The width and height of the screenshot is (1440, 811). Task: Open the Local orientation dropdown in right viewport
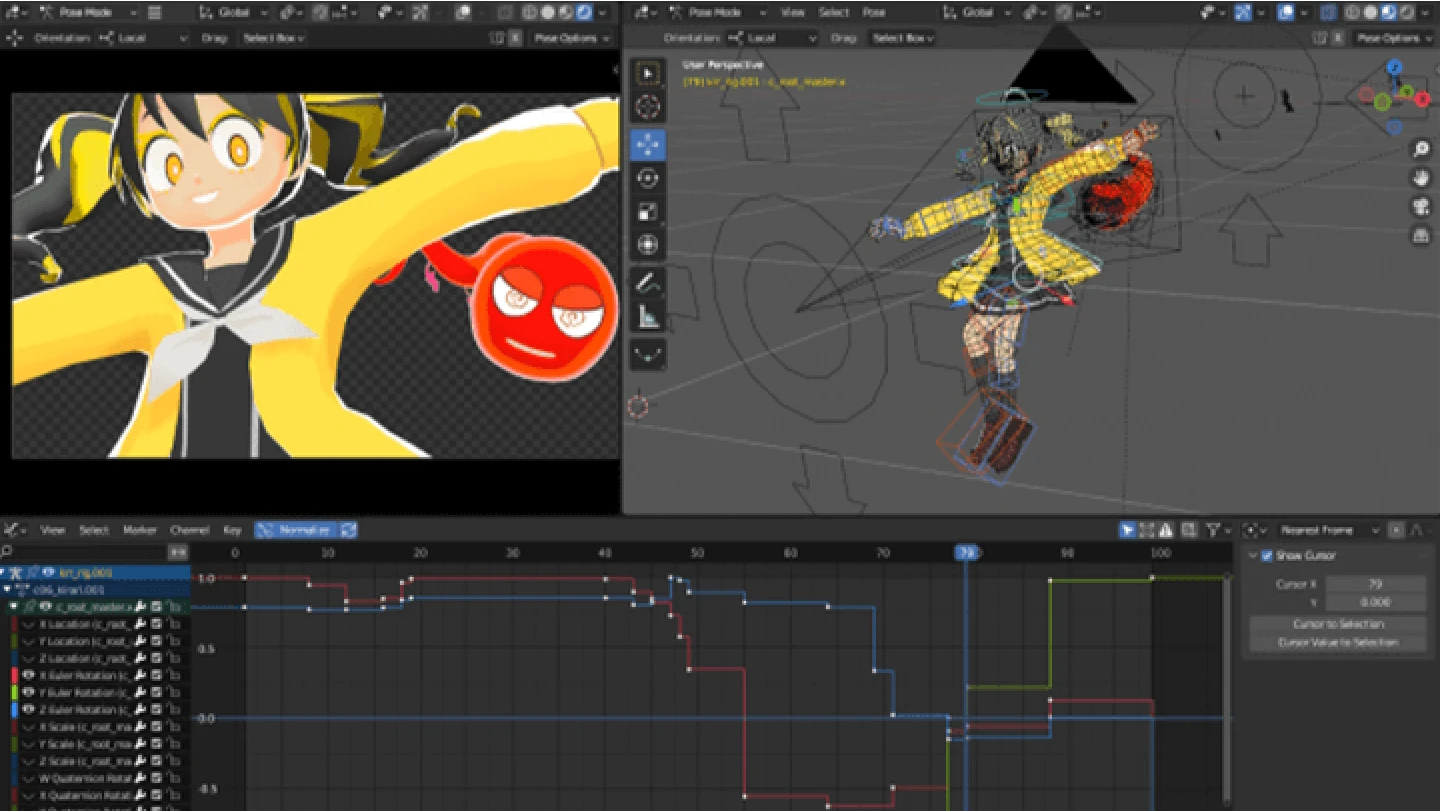coord(772,38)
